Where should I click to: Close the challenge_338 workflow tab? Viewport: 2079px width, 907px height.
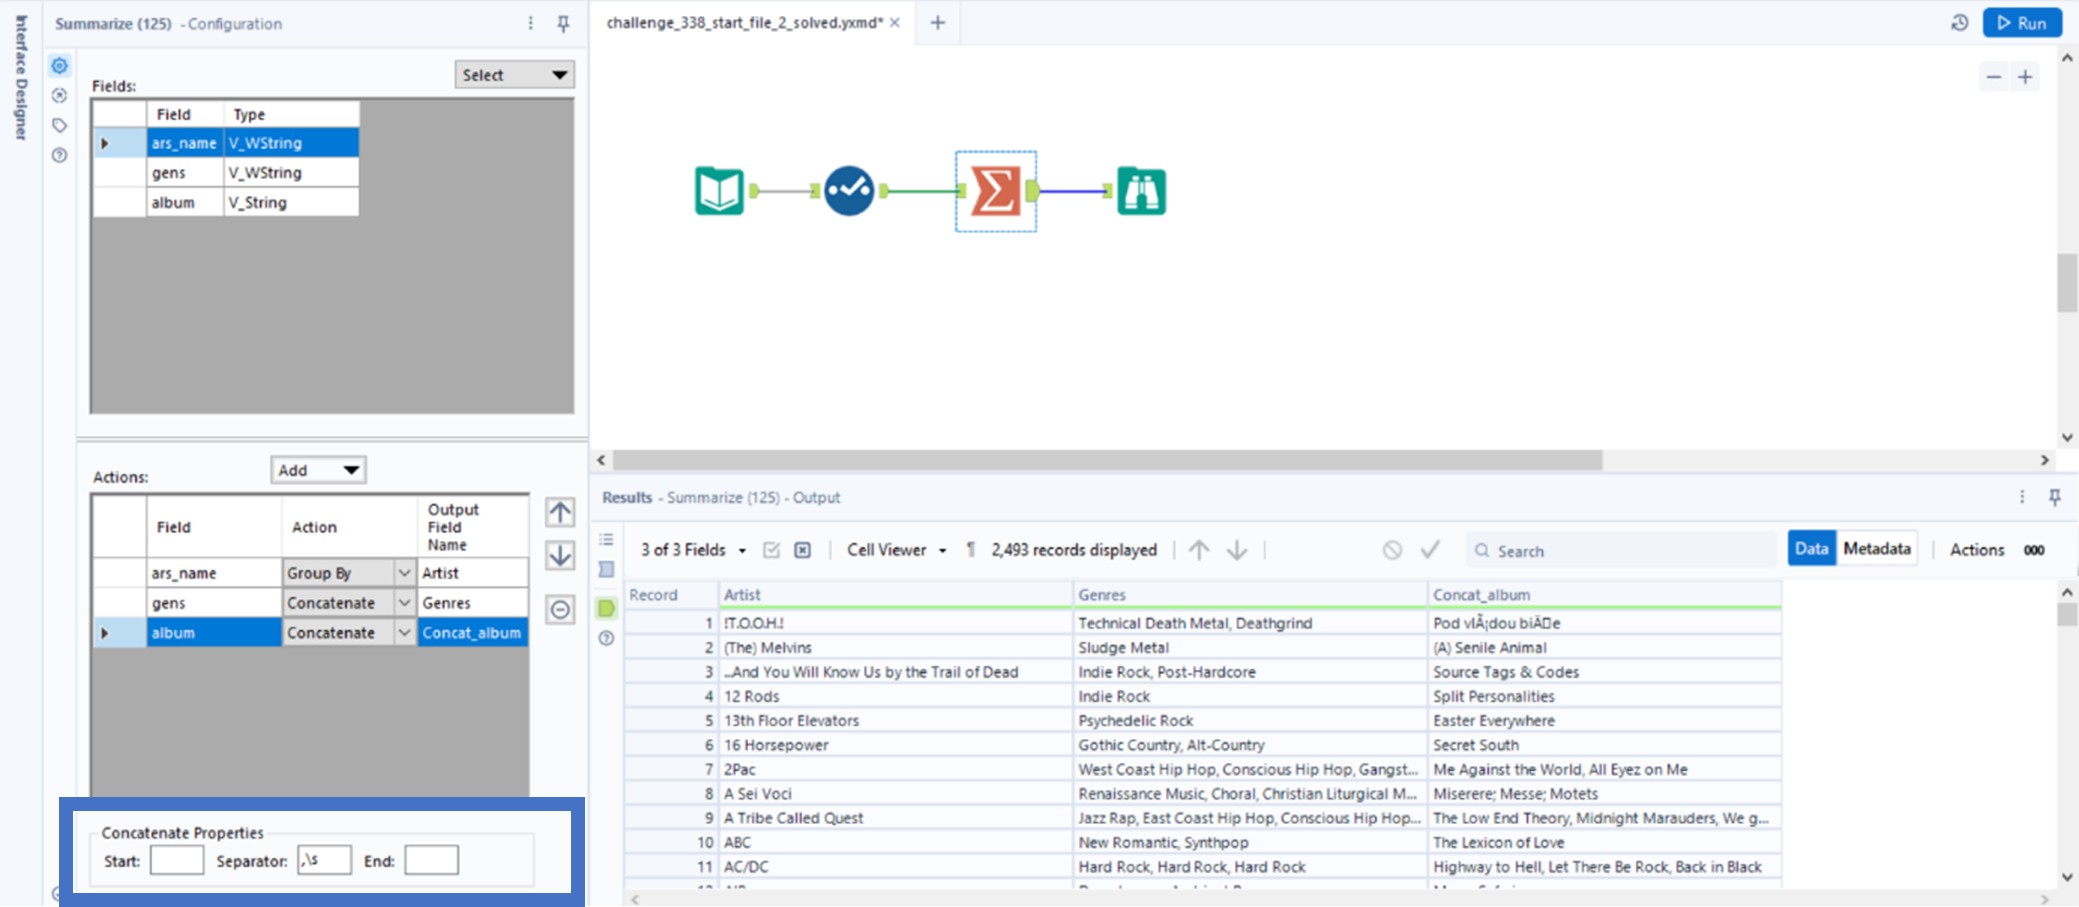895,23
